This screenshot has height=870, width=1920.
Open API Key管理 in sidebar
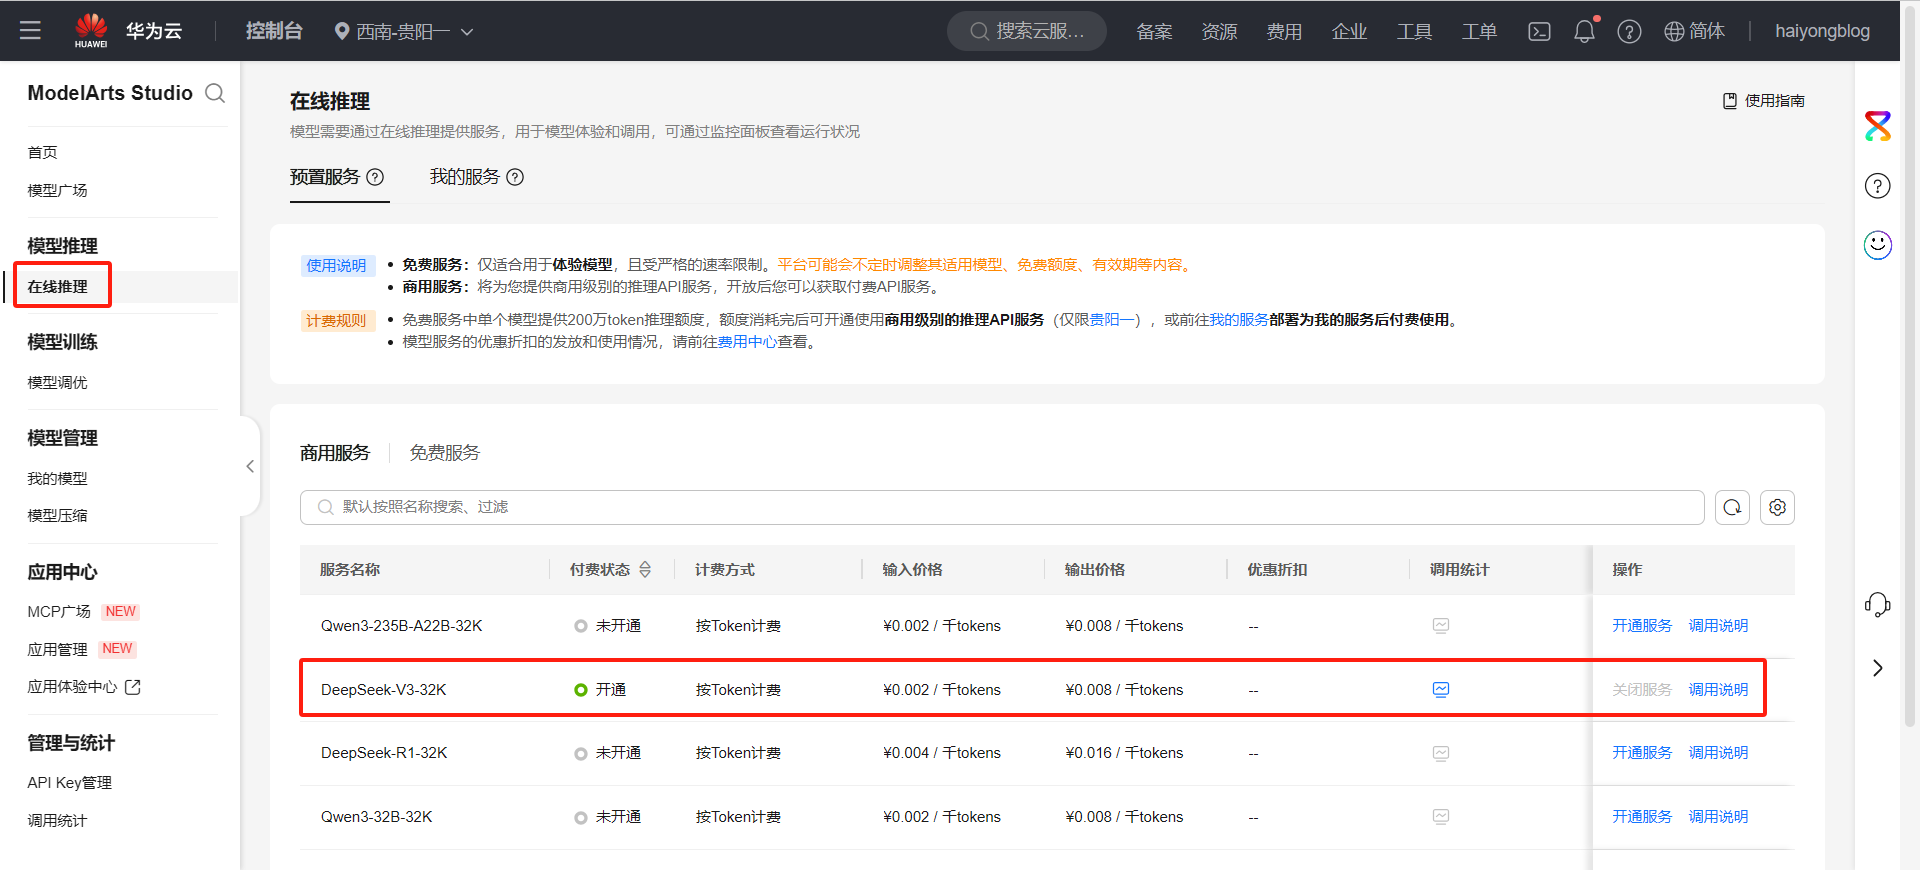tap(70, 783)
